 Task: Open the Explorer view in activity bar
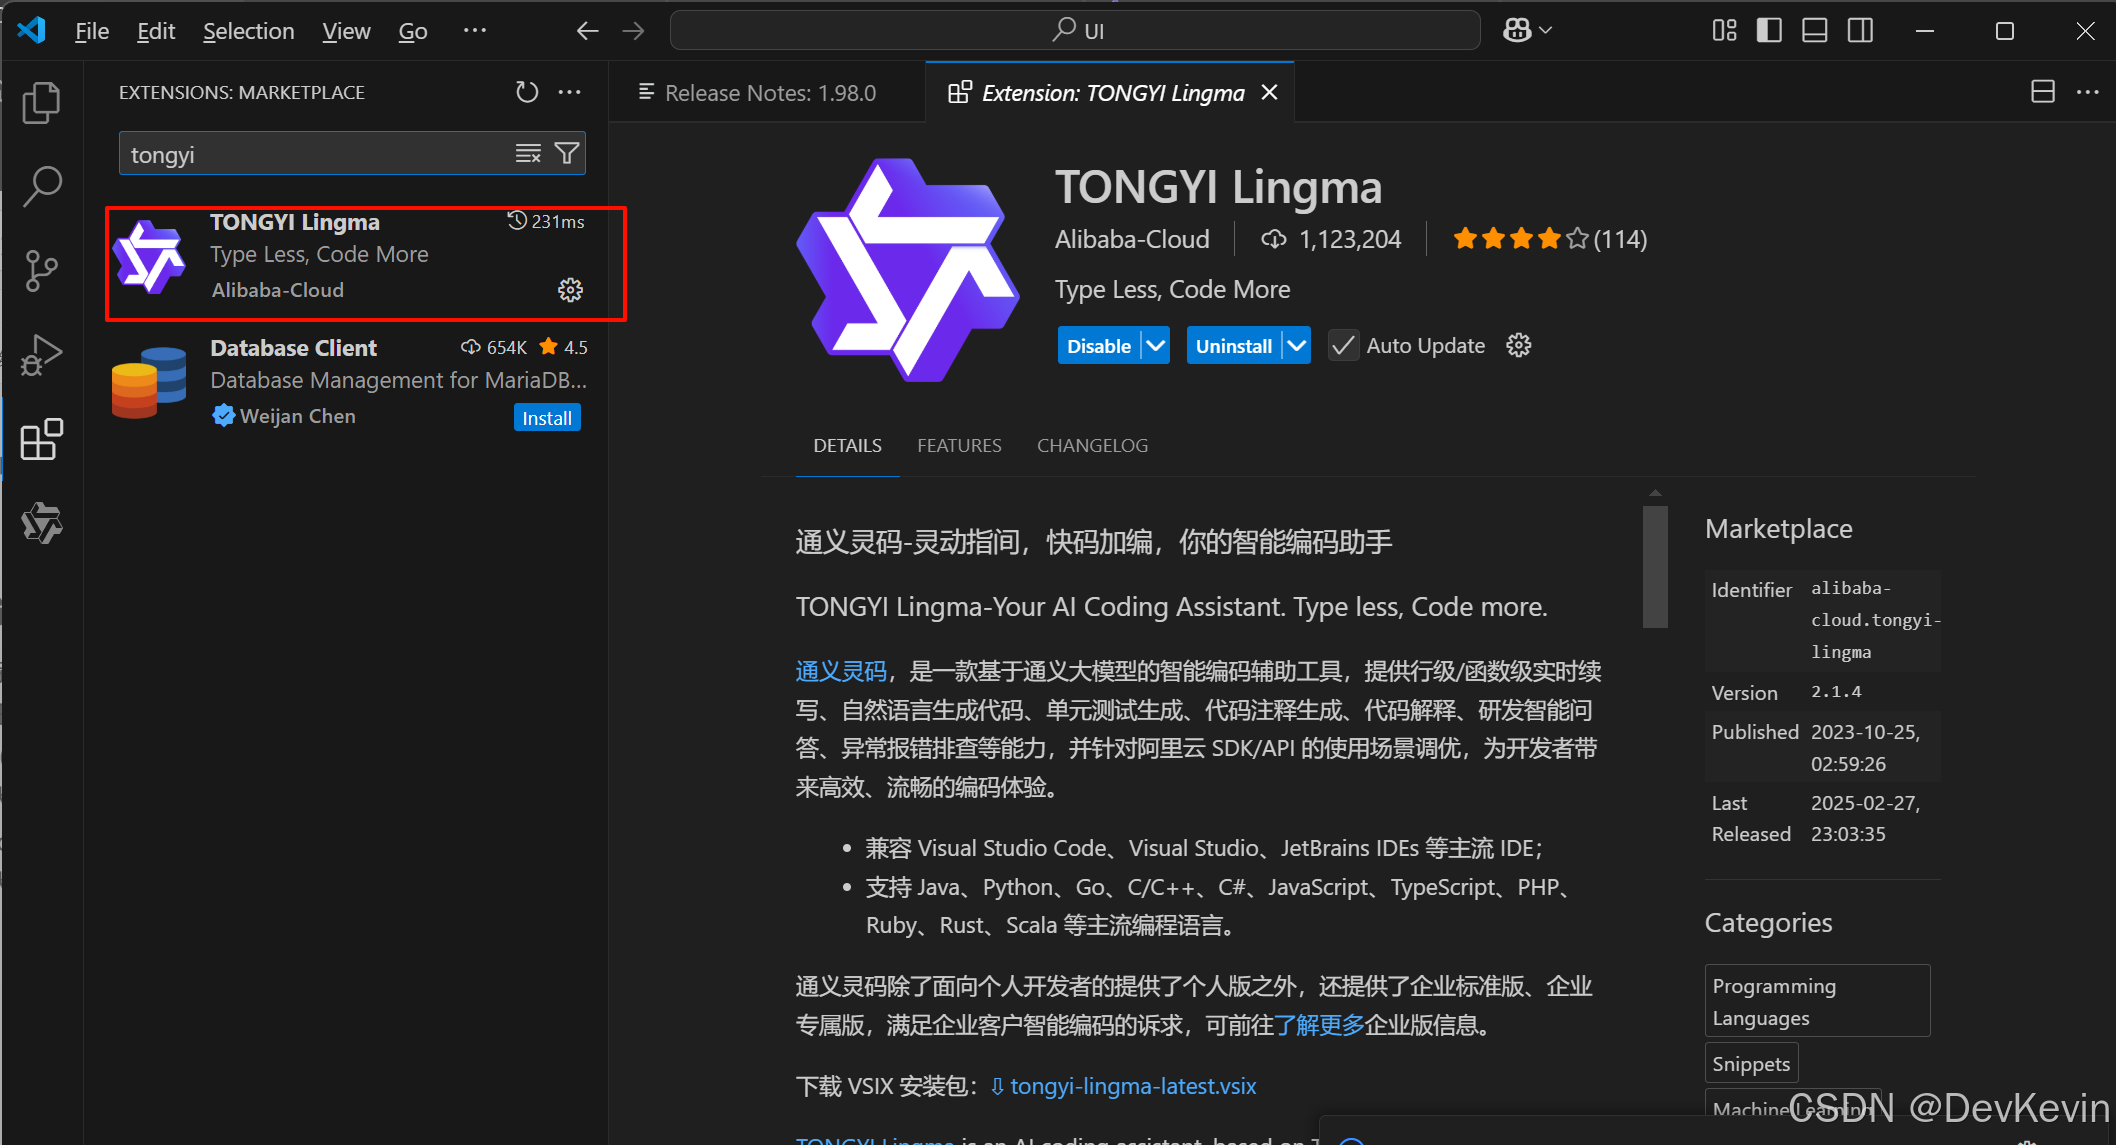coord(41,102)
